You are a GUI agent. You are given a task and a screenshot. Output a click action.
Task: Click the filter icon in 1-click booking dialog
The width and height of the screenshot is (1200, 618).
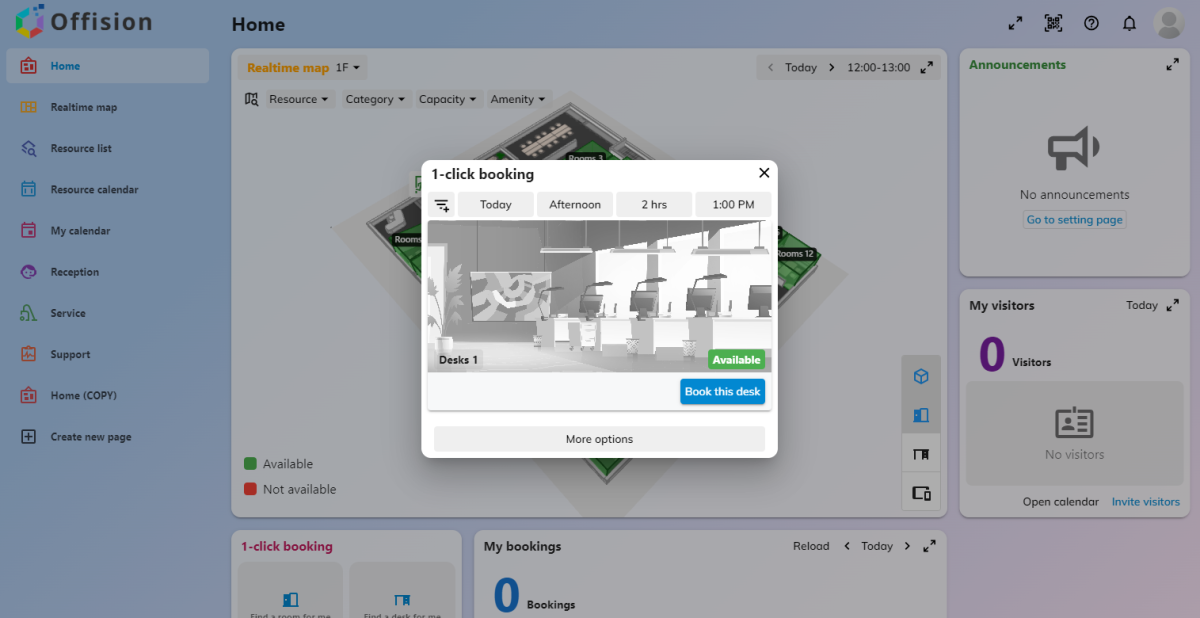coord(442,204)
